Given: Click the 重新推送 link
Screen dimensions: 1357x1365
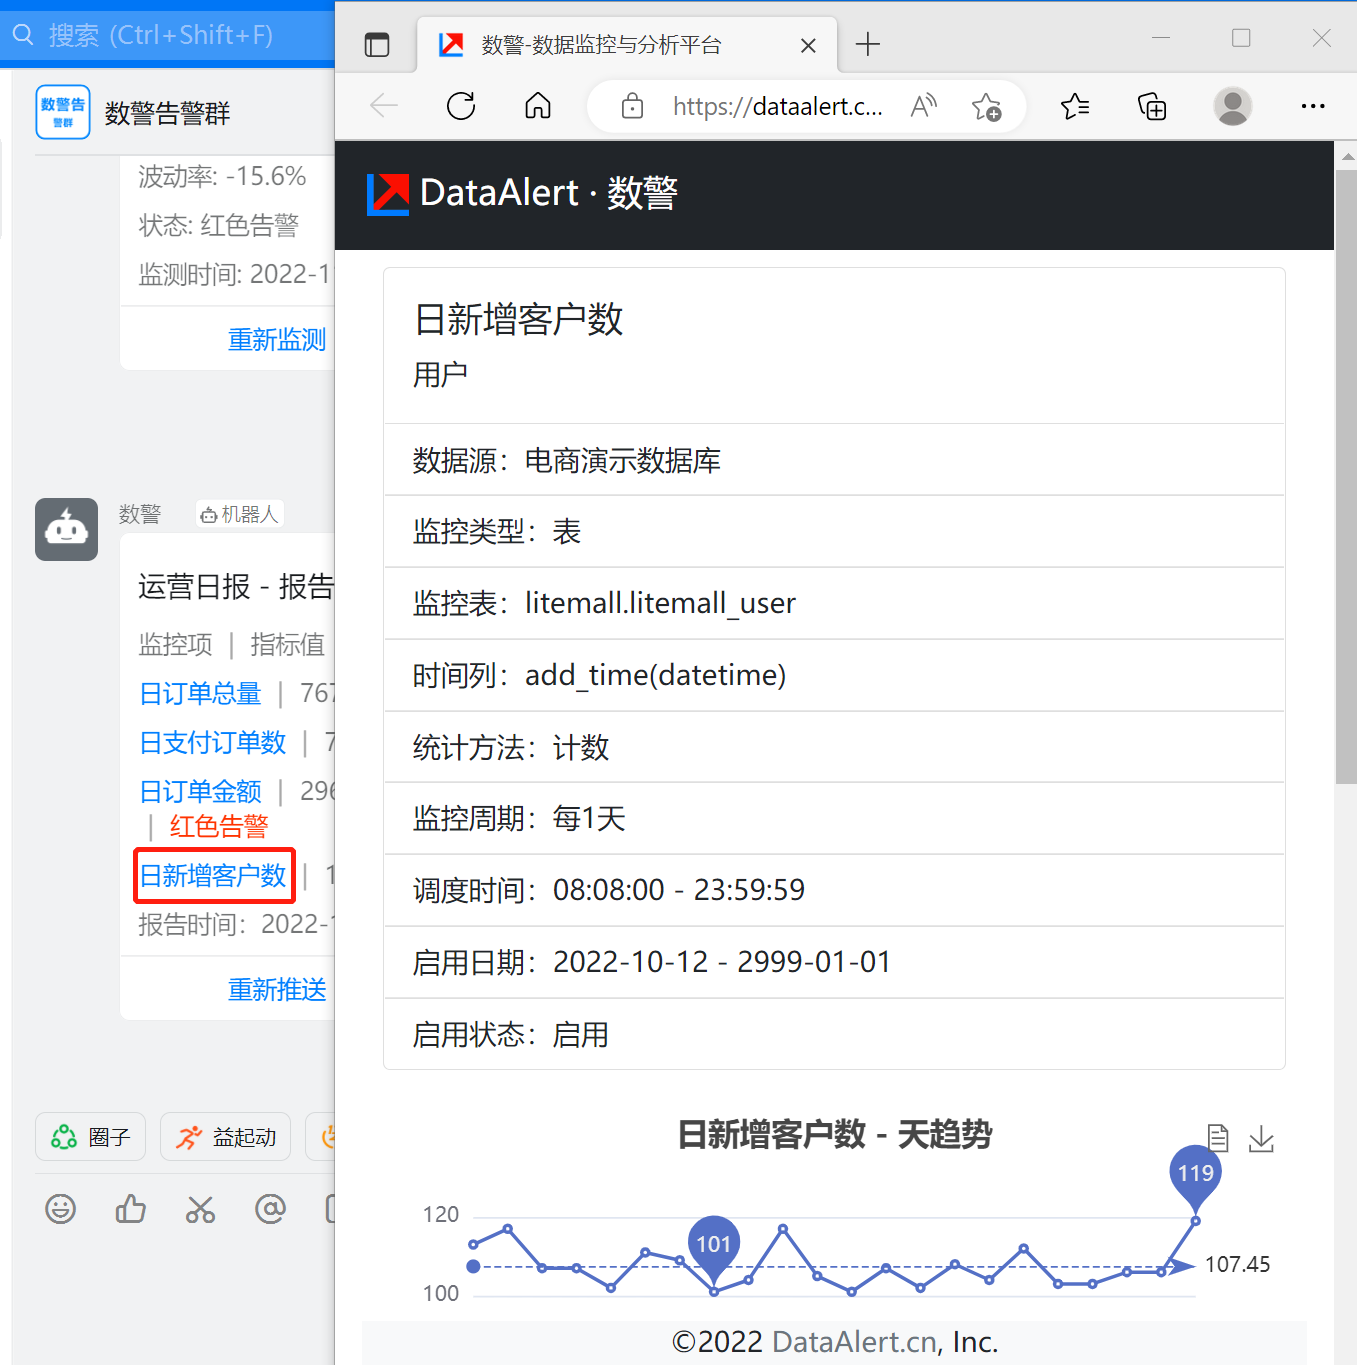Looking at the screenshot, I should tap(277, 988).
